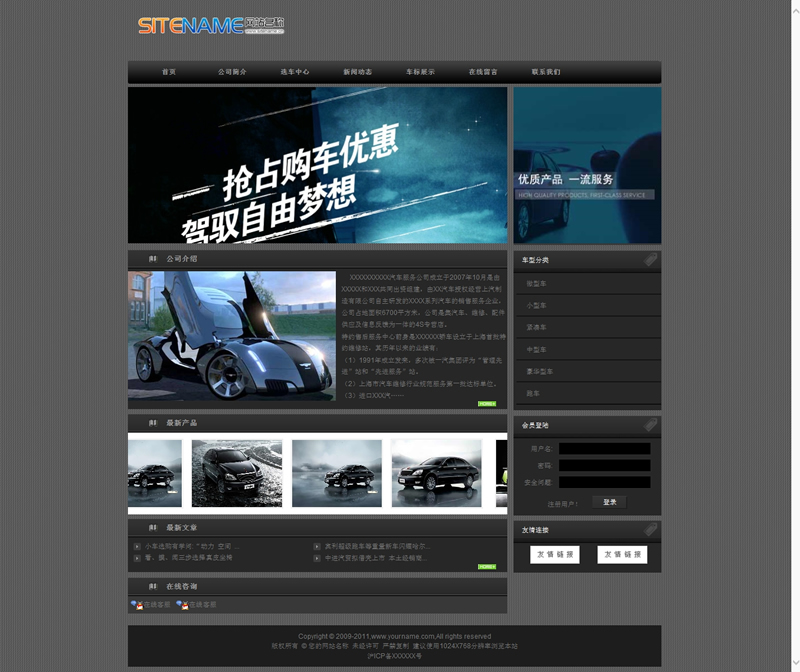Click the tag icon in 会员登陆 header

[x=650, y=425]
